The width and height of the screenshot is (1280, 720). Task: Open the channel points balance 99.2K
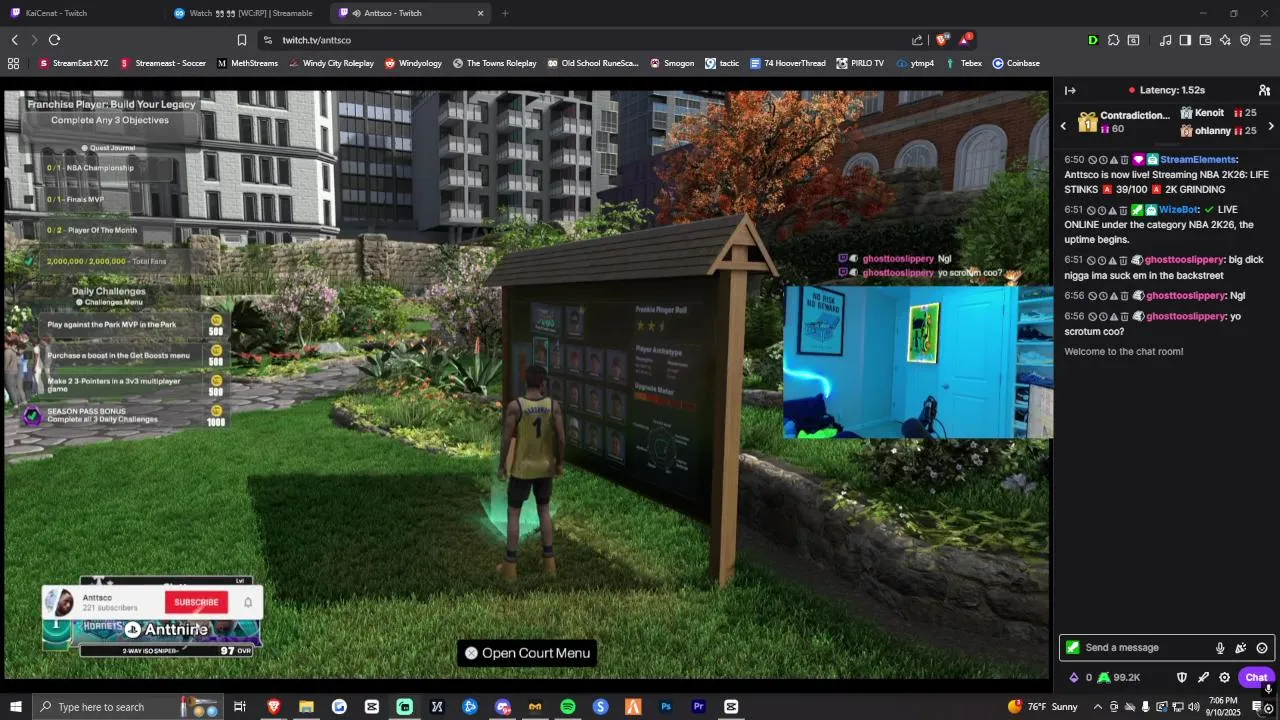(1119, 678)
